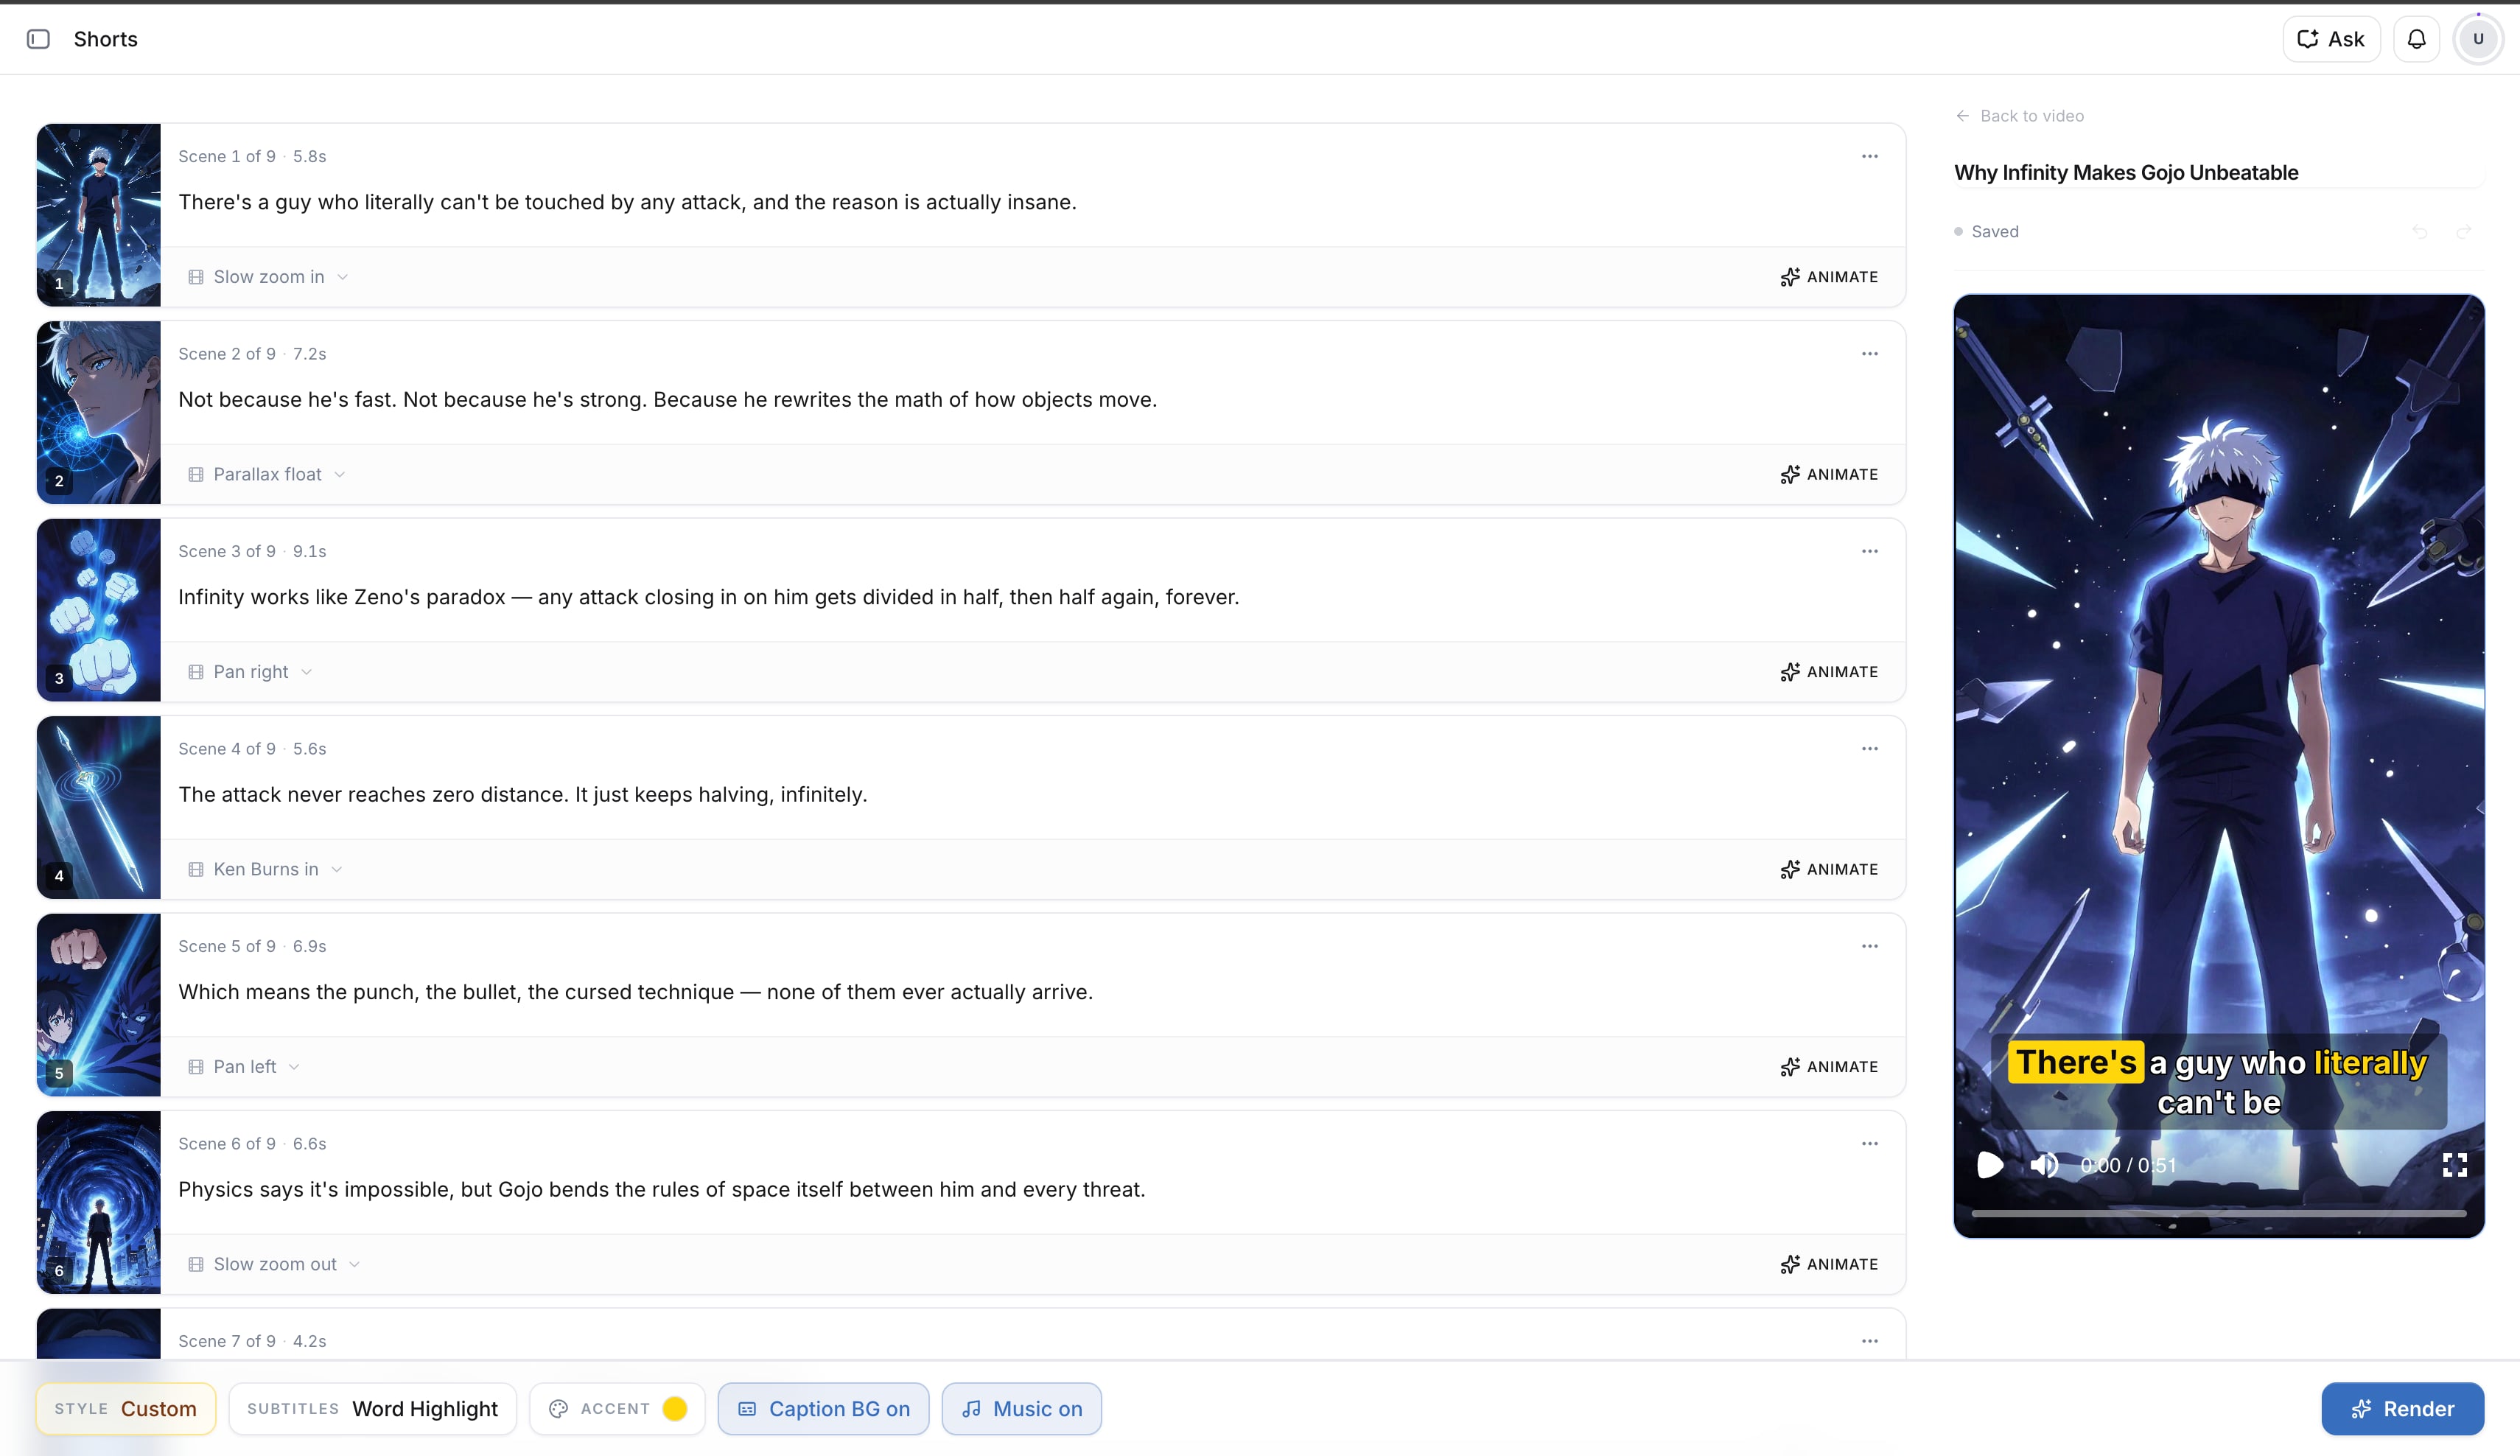Open more options for Scene 1
Screen dimensions: 2520x1456
point(1869,156)
